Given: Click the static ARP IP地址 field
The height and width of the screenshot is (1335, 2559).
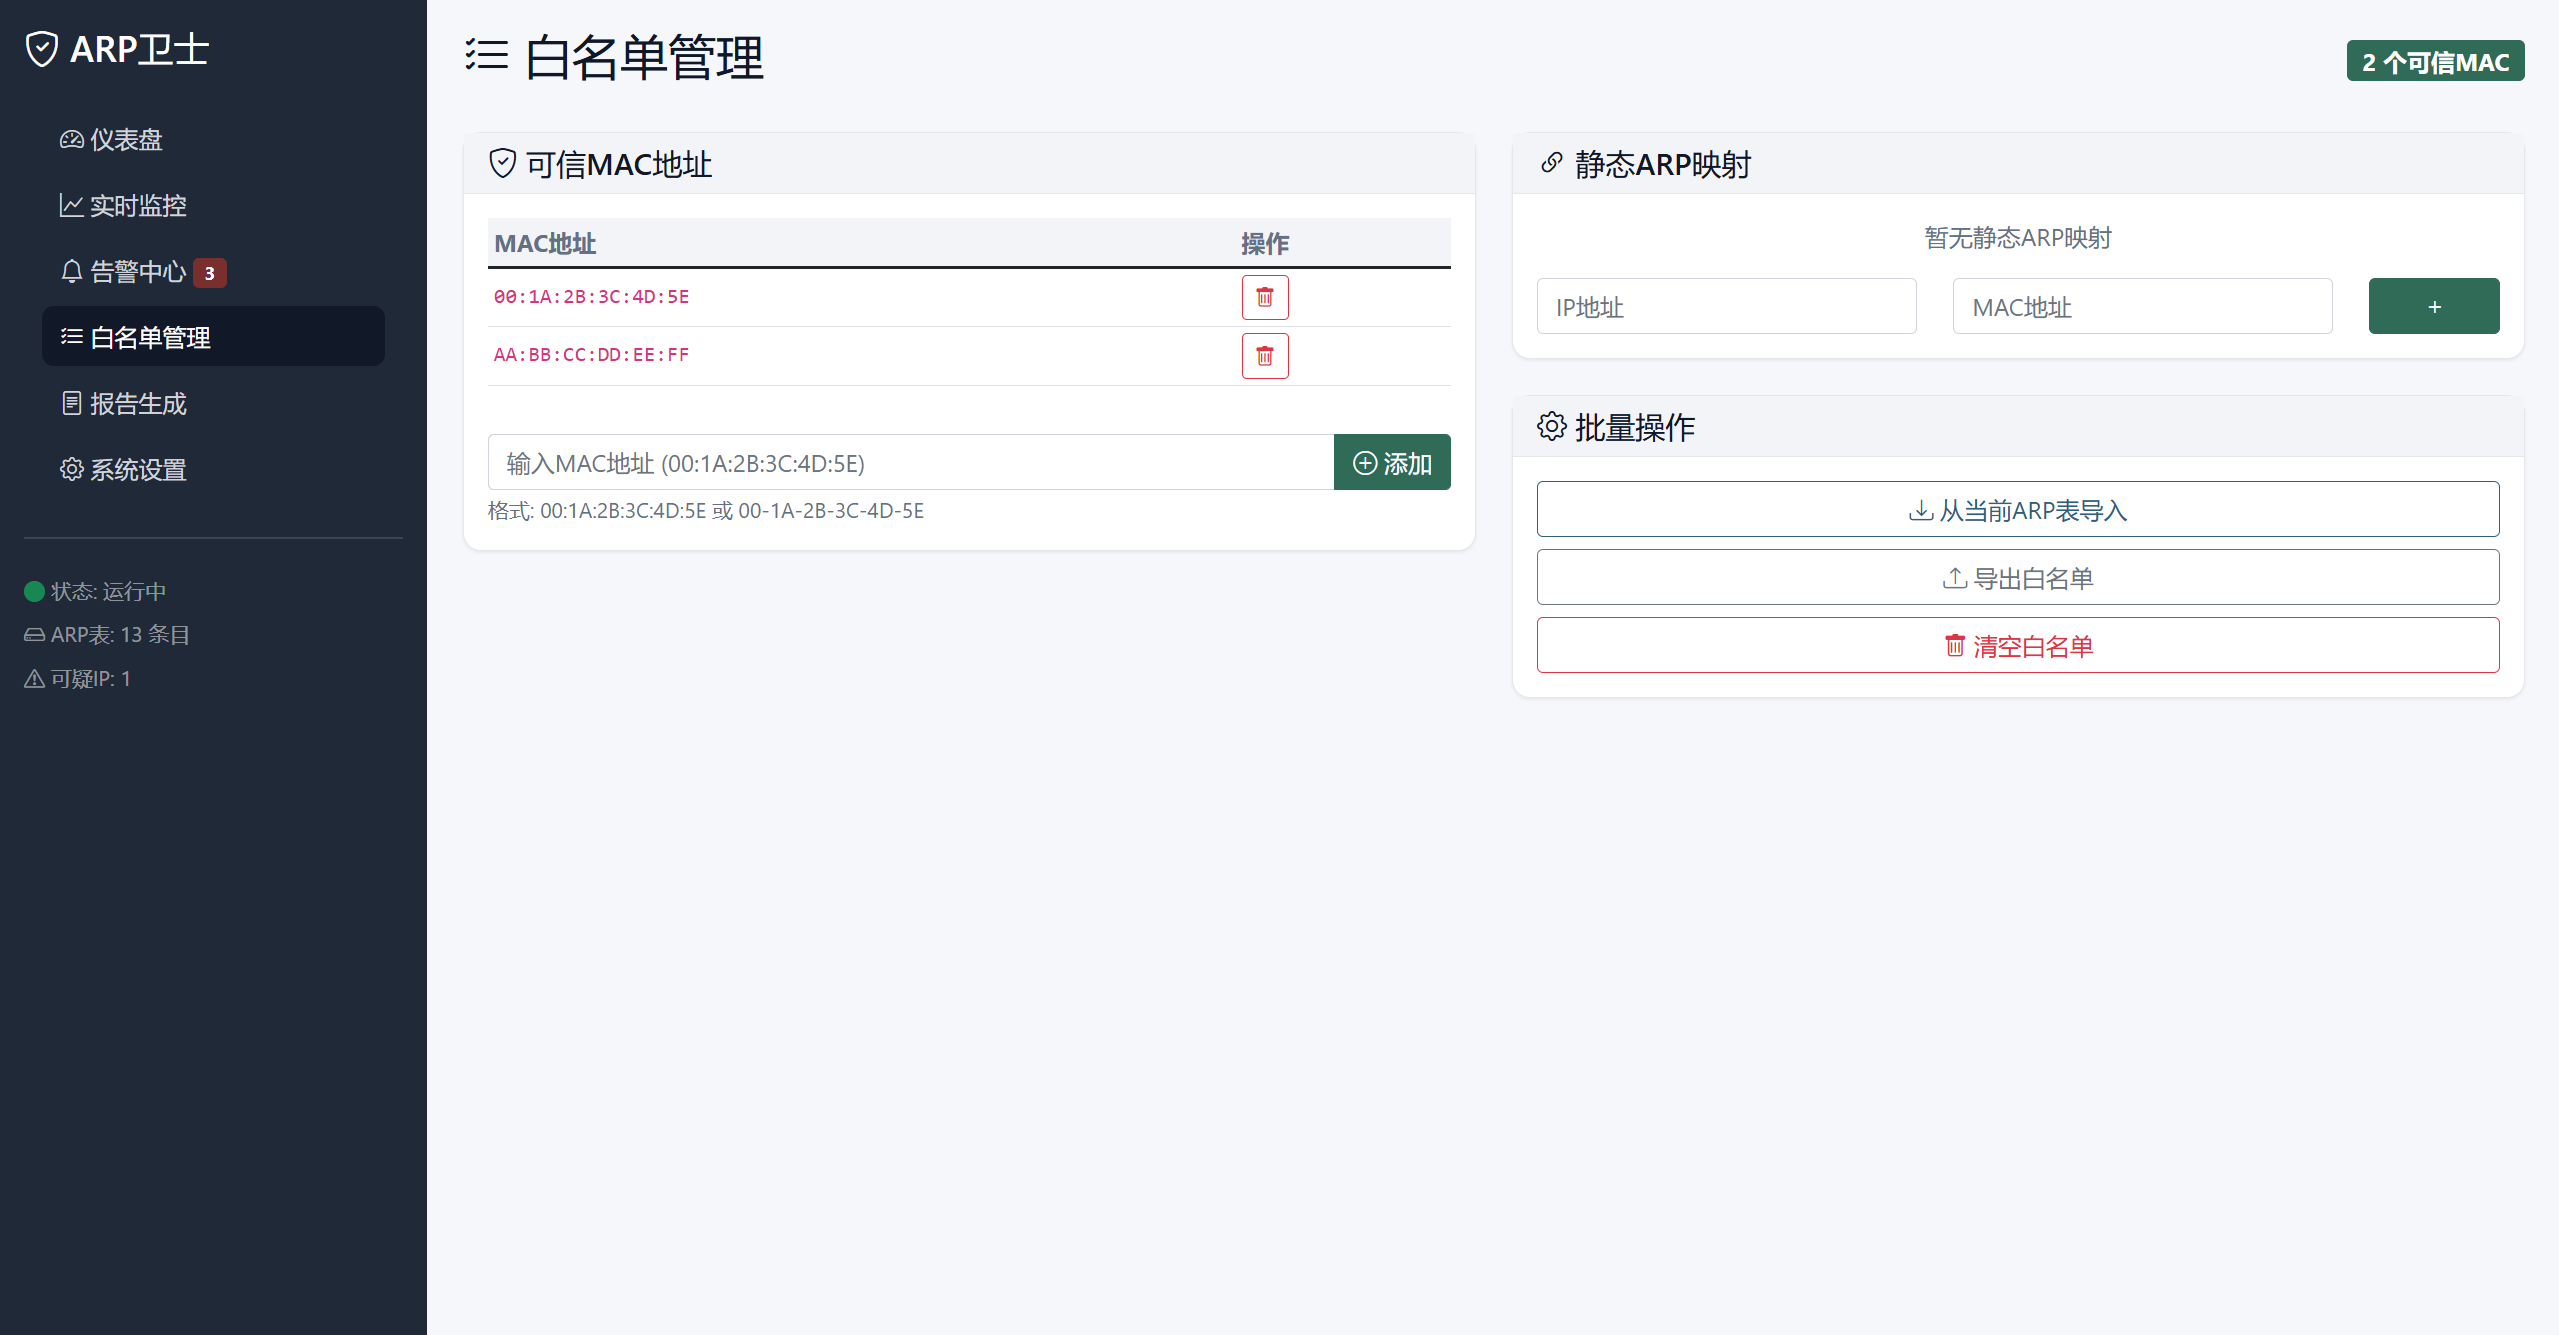Looking at the screenshot, I should [x=1725, y=307].
